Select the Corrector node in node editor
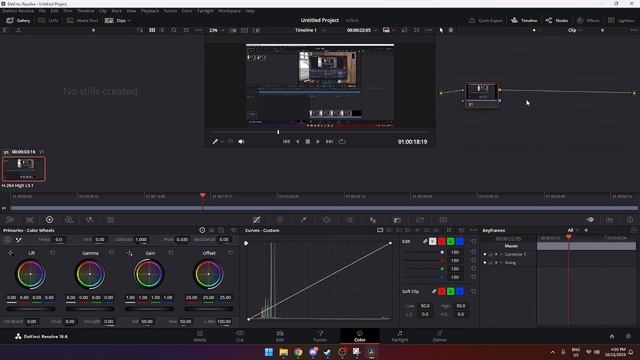The height and width of the screenshot is (360, 640). [482, 95]
